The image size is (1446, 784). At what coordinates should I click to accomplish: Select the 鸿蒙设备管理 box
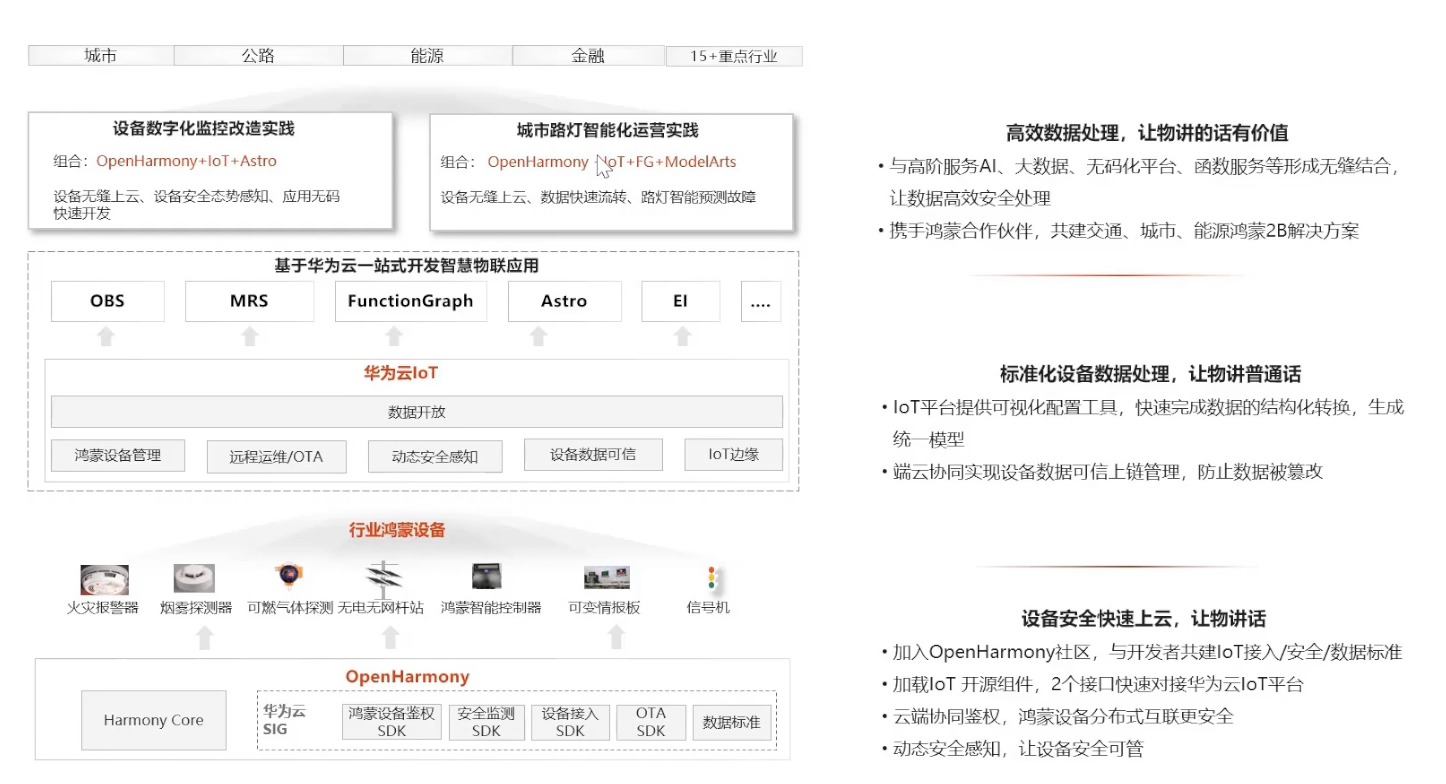tap(118, 456)
